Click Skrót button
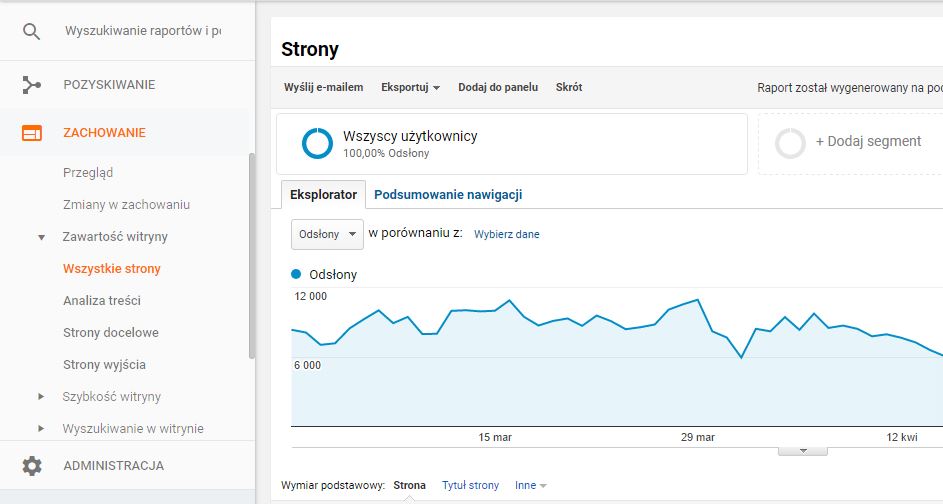943x504 pixels. point(569,87)
